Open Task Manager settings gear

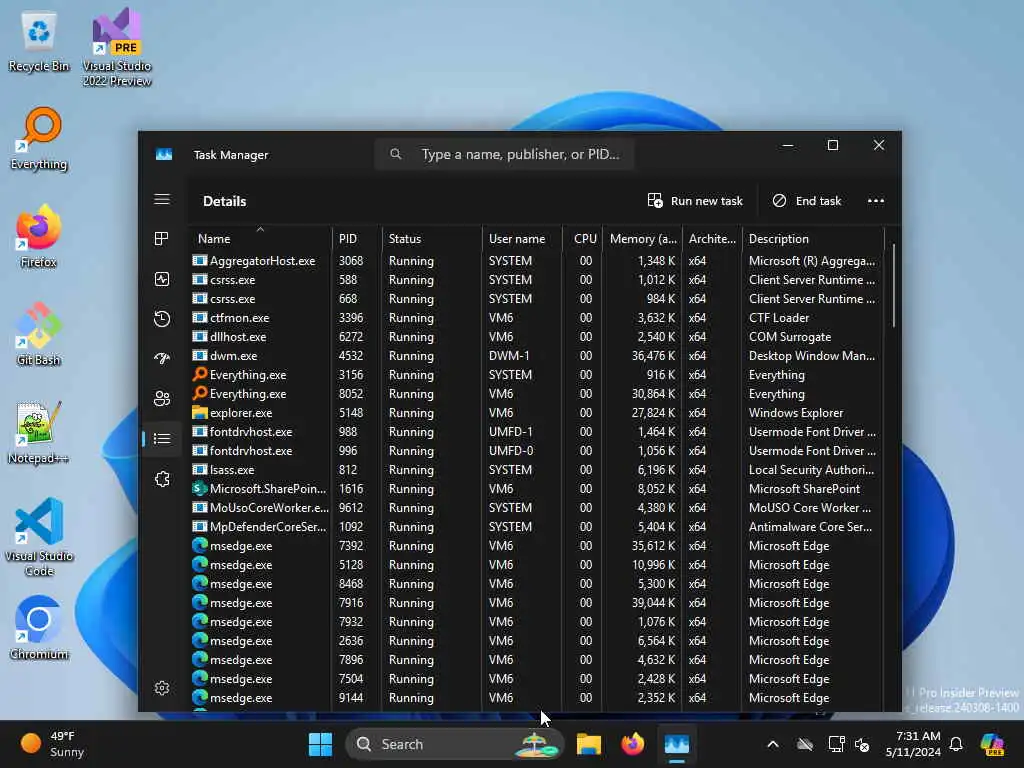(162, 688)
